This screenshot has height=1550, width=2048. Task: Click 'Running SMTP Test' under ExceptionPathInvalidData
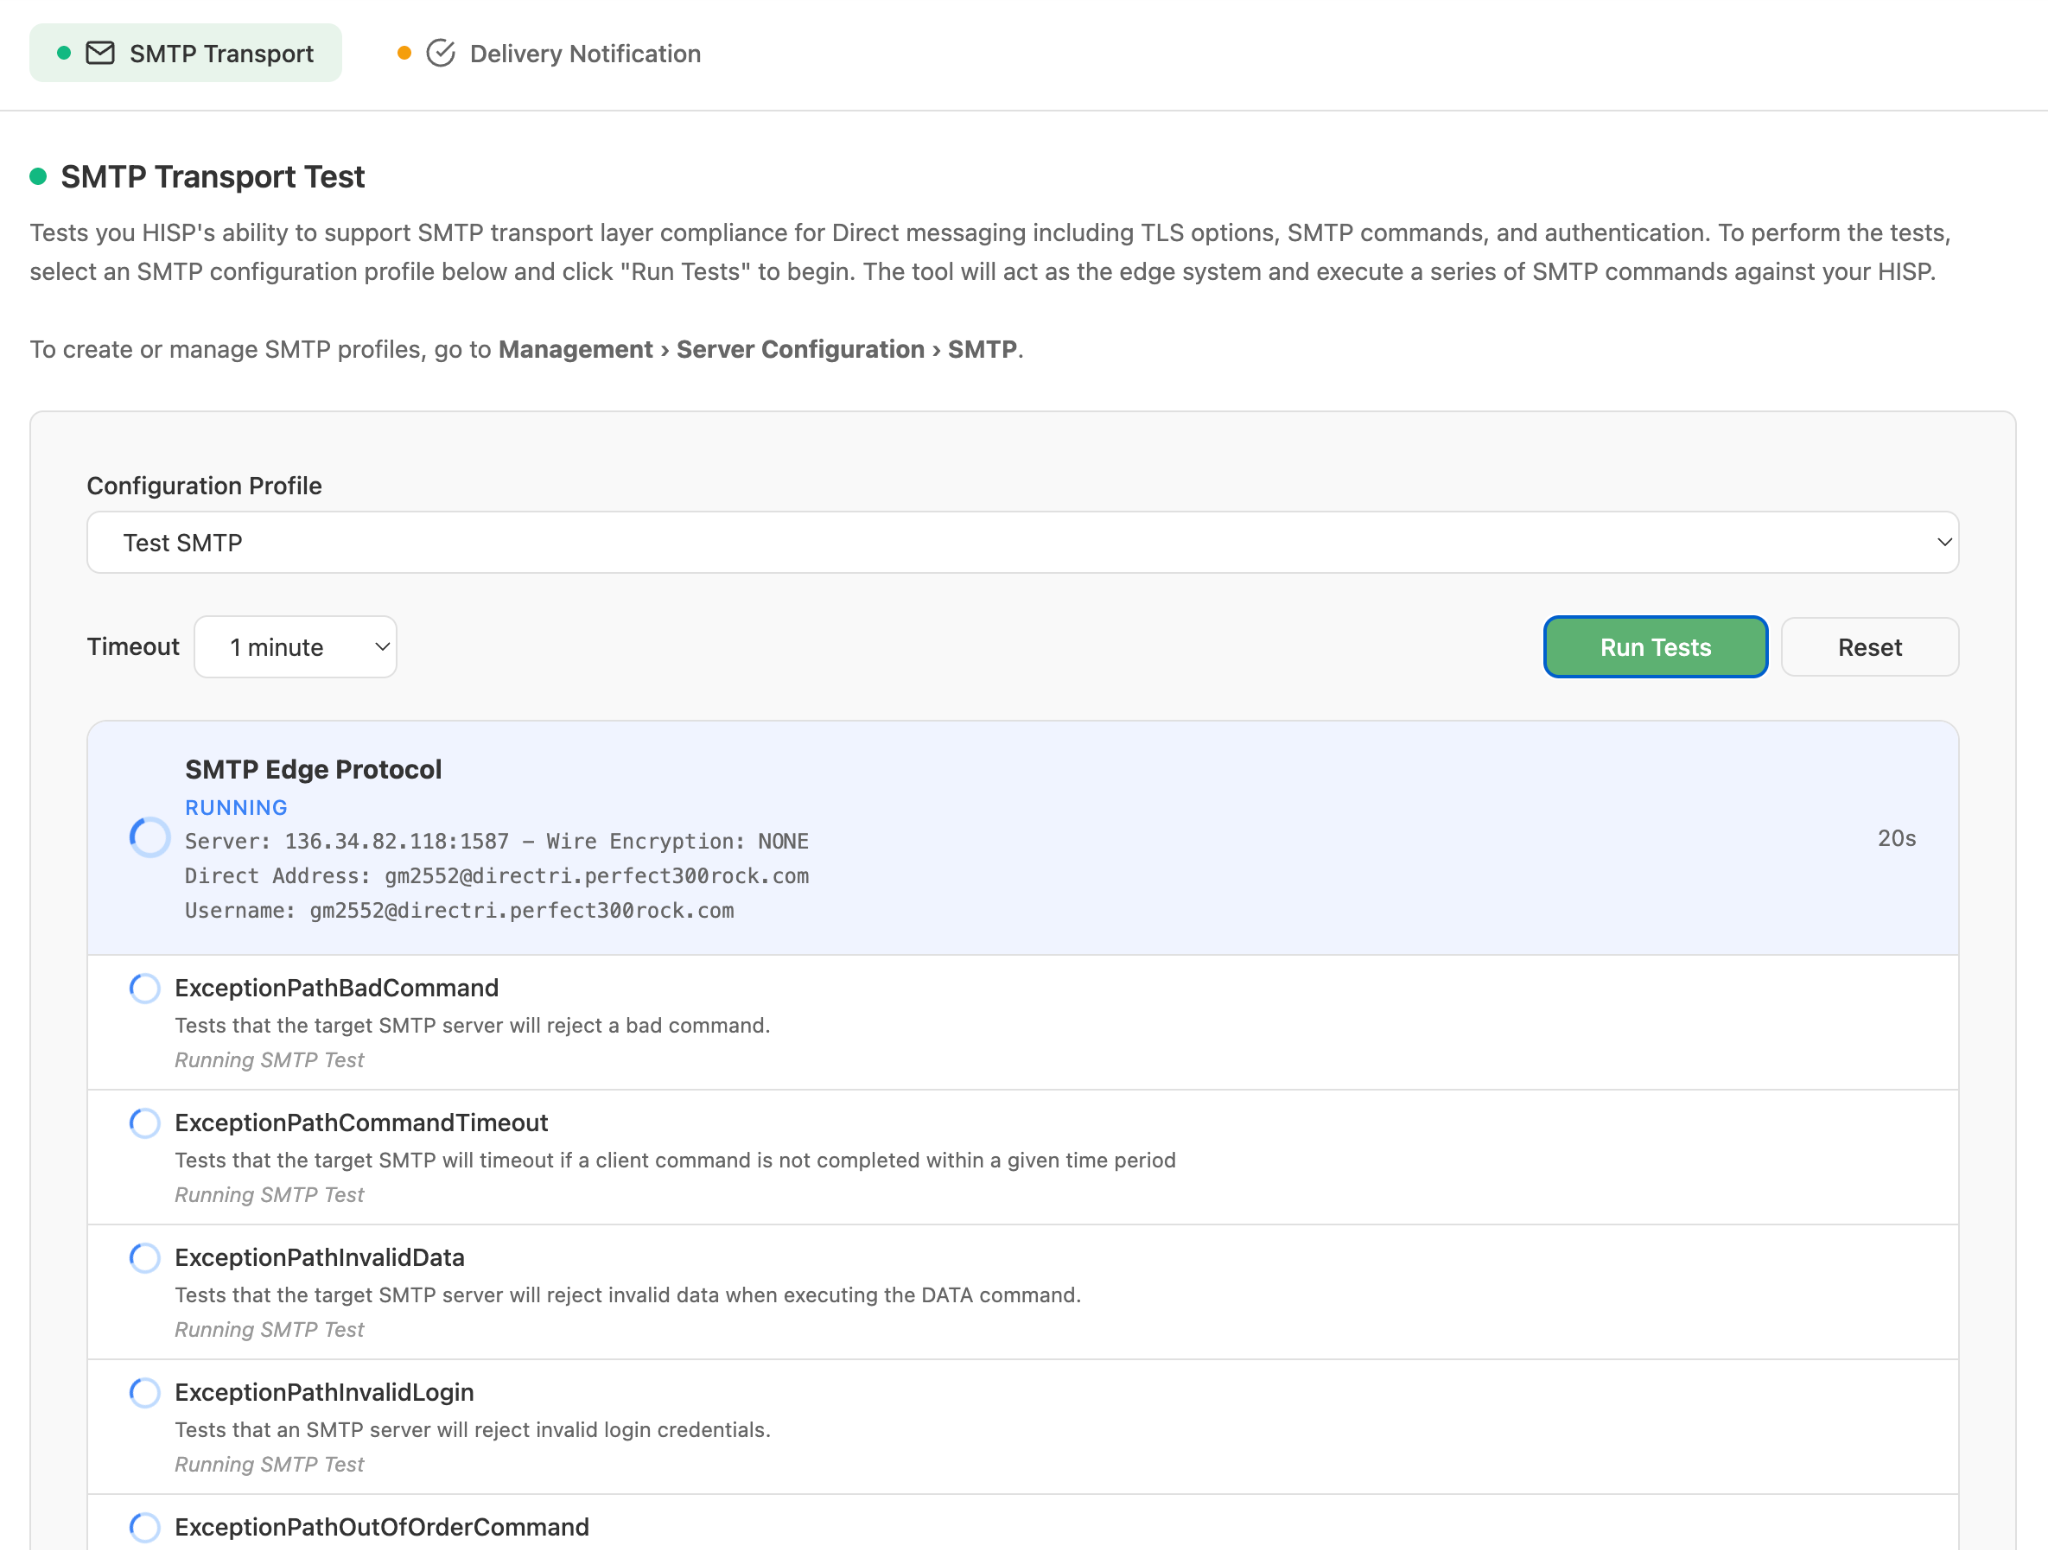click(x=269, y=1330)
